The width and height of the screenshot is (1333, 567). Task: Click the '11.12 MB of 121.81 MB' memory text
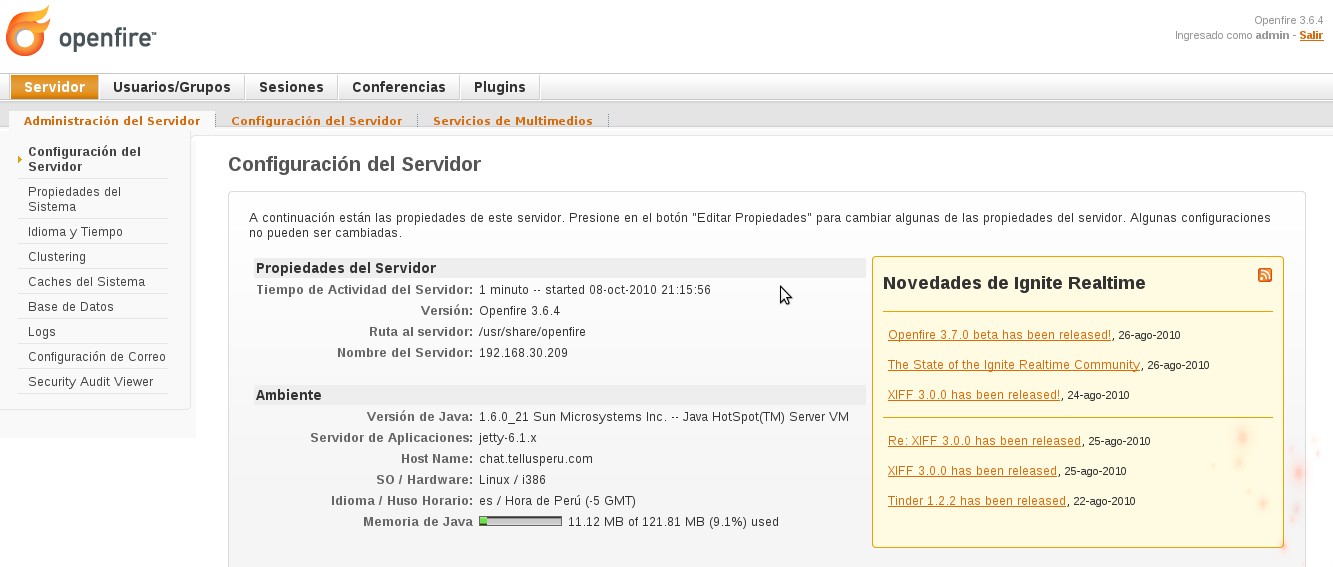(x=673, y=522)
